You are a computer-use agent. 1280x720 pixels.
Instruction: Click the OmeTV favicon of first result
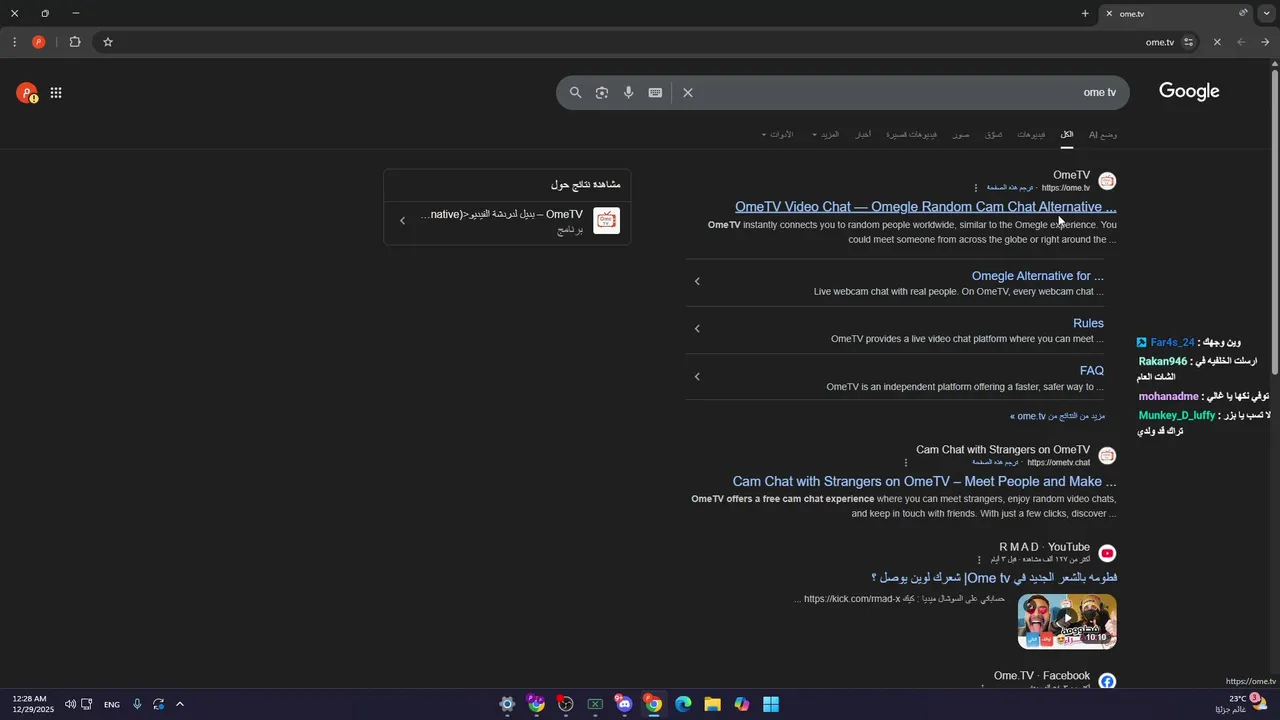(1107, 181)
